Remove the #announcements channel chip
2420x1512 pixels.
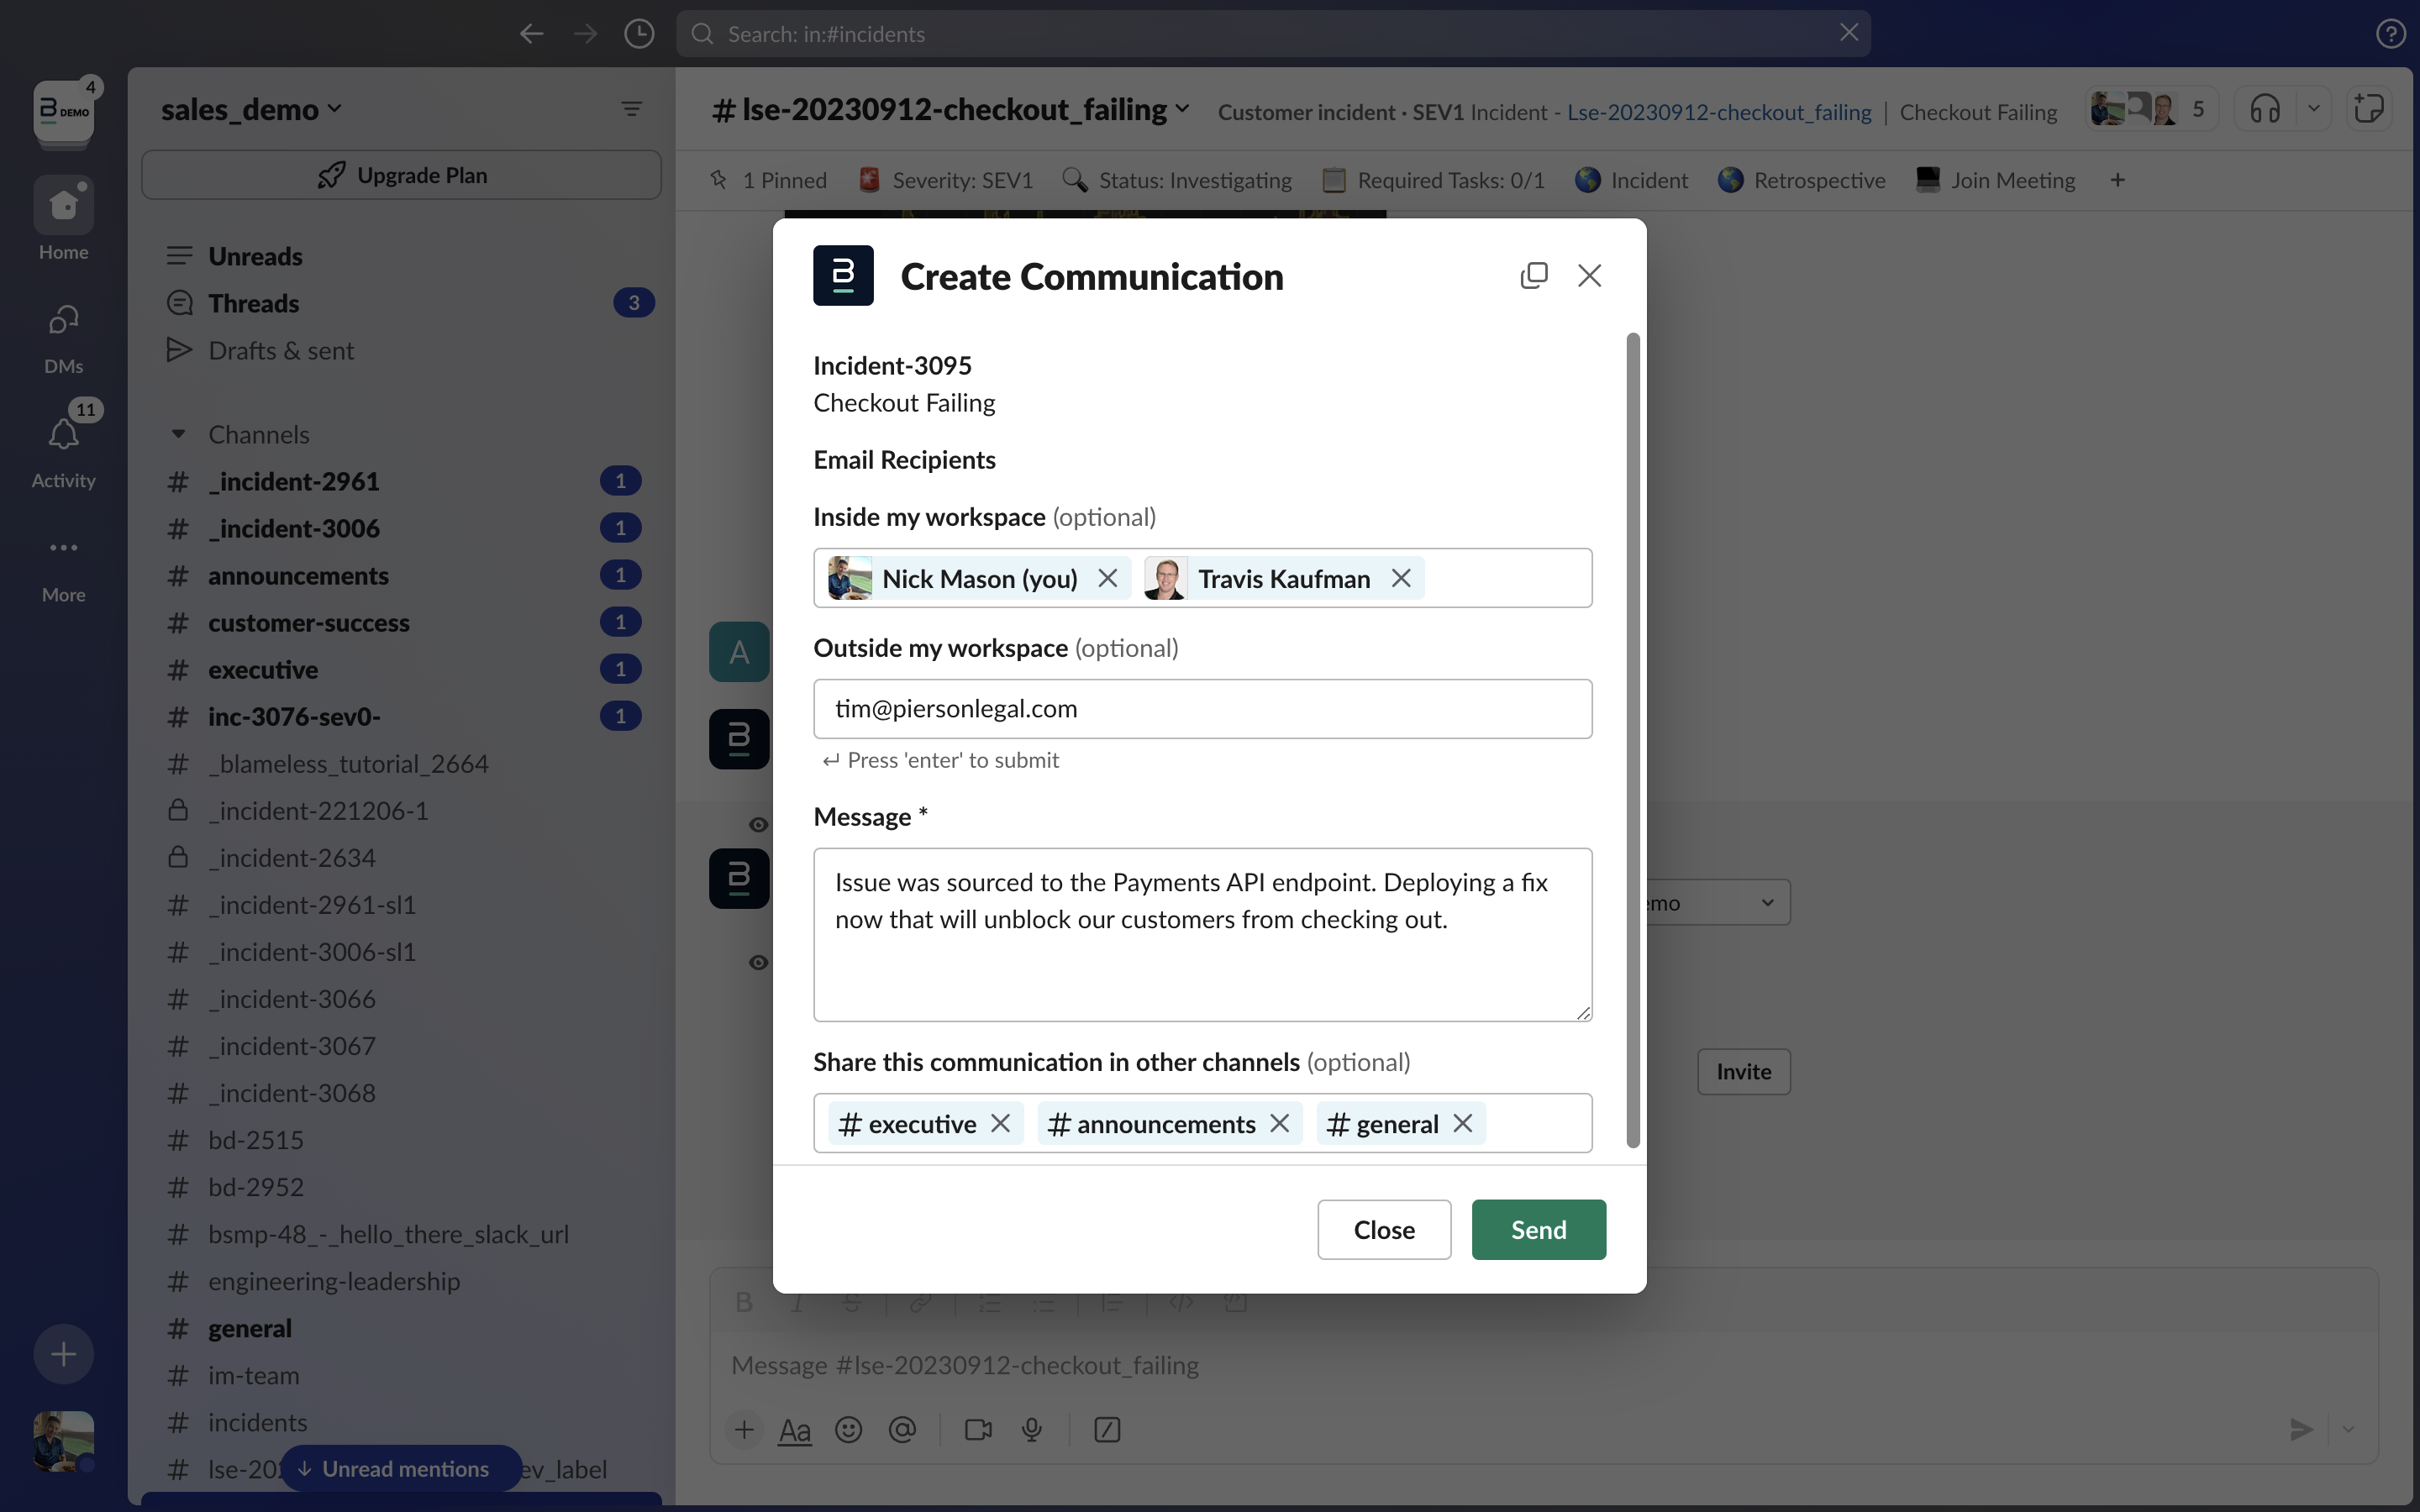coord(1279,1124)
